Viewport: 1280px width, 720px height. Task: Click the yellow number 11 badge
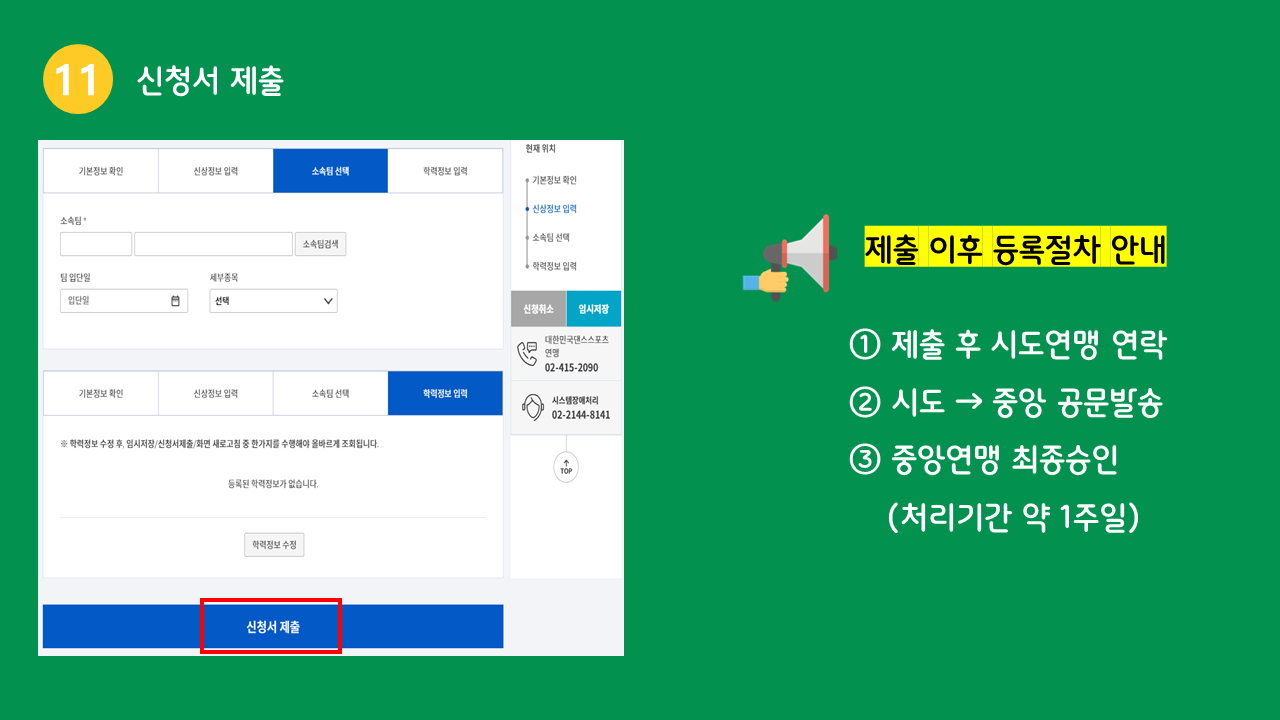click(77, 80)
